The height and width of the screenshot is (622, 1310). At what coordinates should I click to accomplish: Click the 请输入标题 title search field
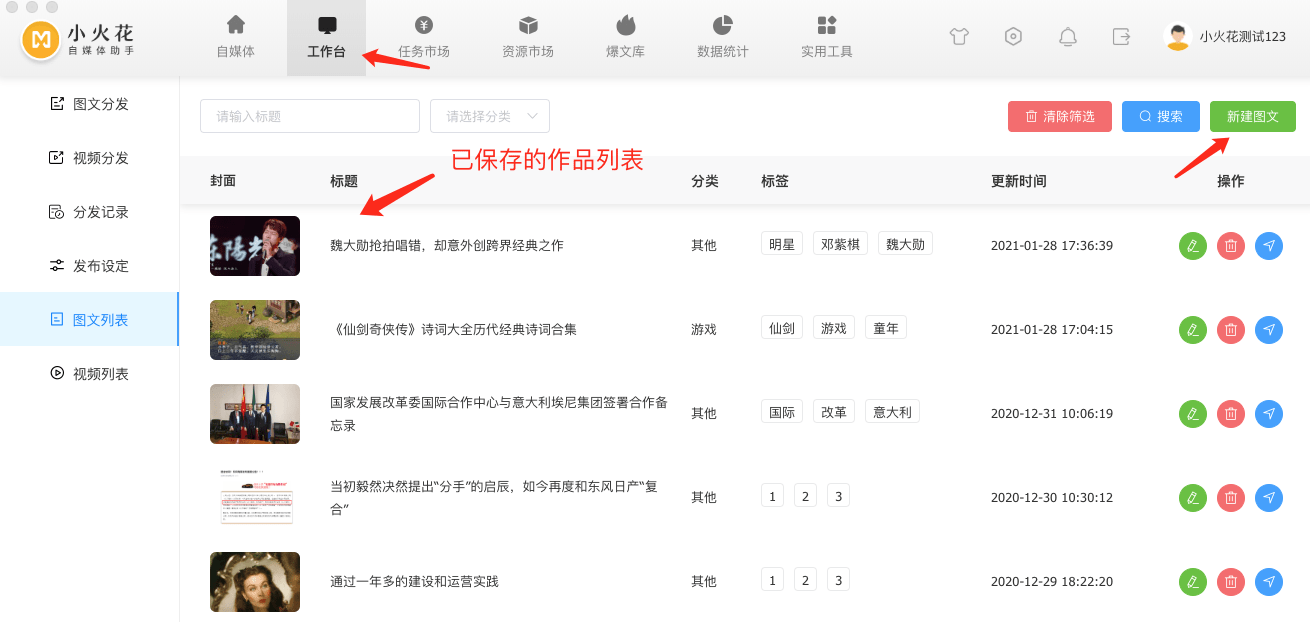click(310, 116)
